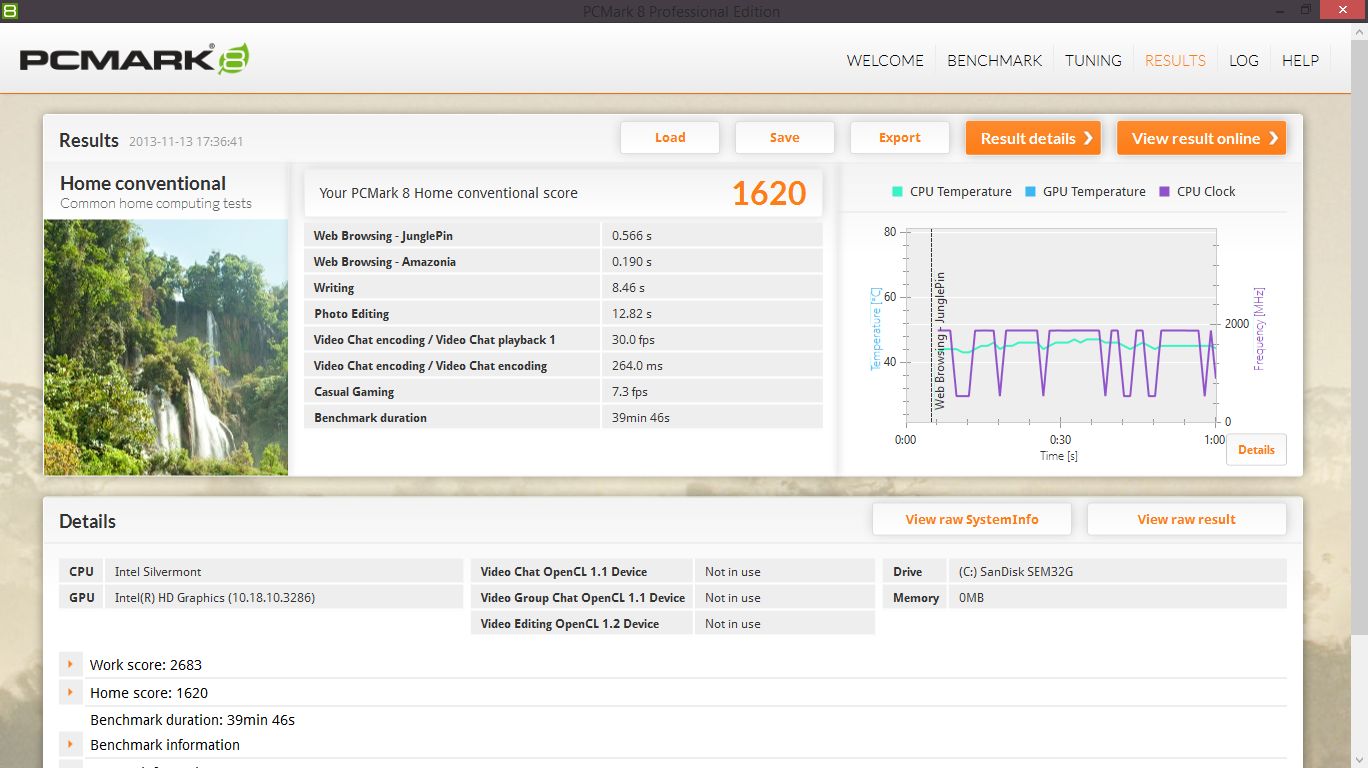1368x768 pixels.
Task: Click View raw SystemInfo
Action: pos(972,519)
